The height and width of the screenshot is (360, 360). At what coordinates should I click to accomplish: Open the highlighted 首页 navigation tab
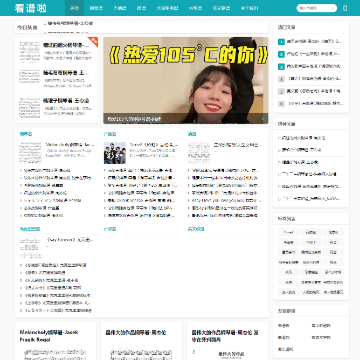[x=75, y=8]
